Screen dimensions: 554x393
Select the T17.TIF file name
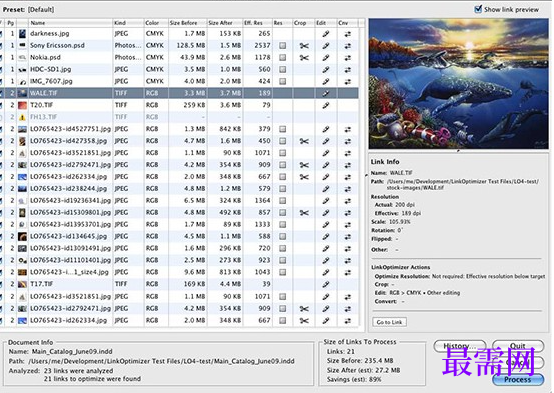(x=42, y=284)
